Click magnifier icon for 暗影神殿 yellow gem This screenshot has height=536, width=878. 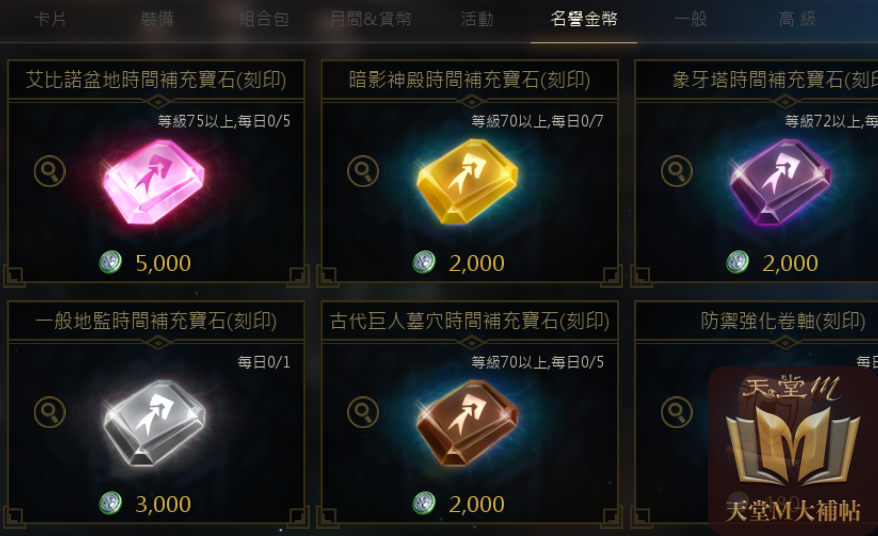363,171
